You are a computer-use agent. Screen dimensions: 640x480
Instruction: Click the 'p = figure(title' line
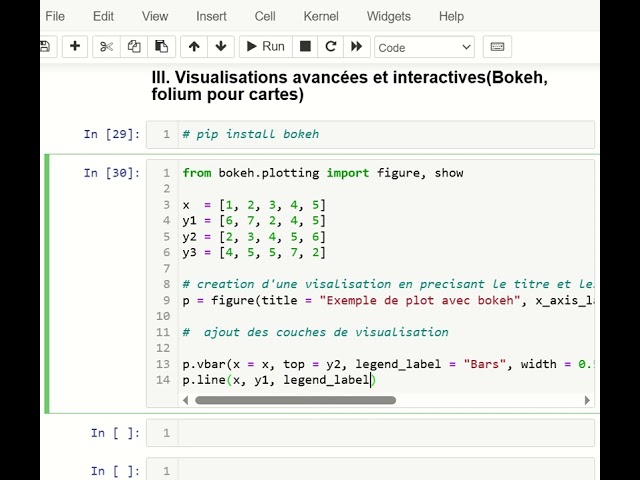coord(388,300)
